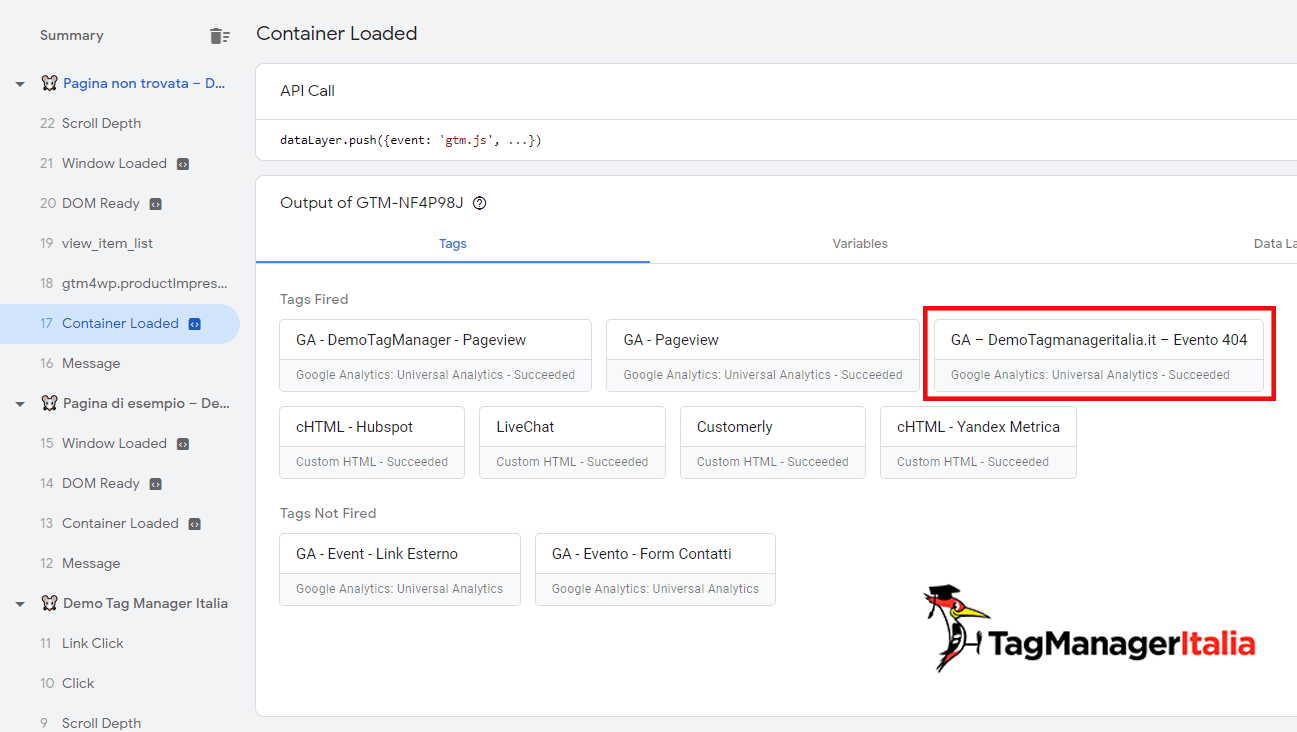
Task: Collapse the Demo Tag Manager Italia group
Action: point(20,604)
